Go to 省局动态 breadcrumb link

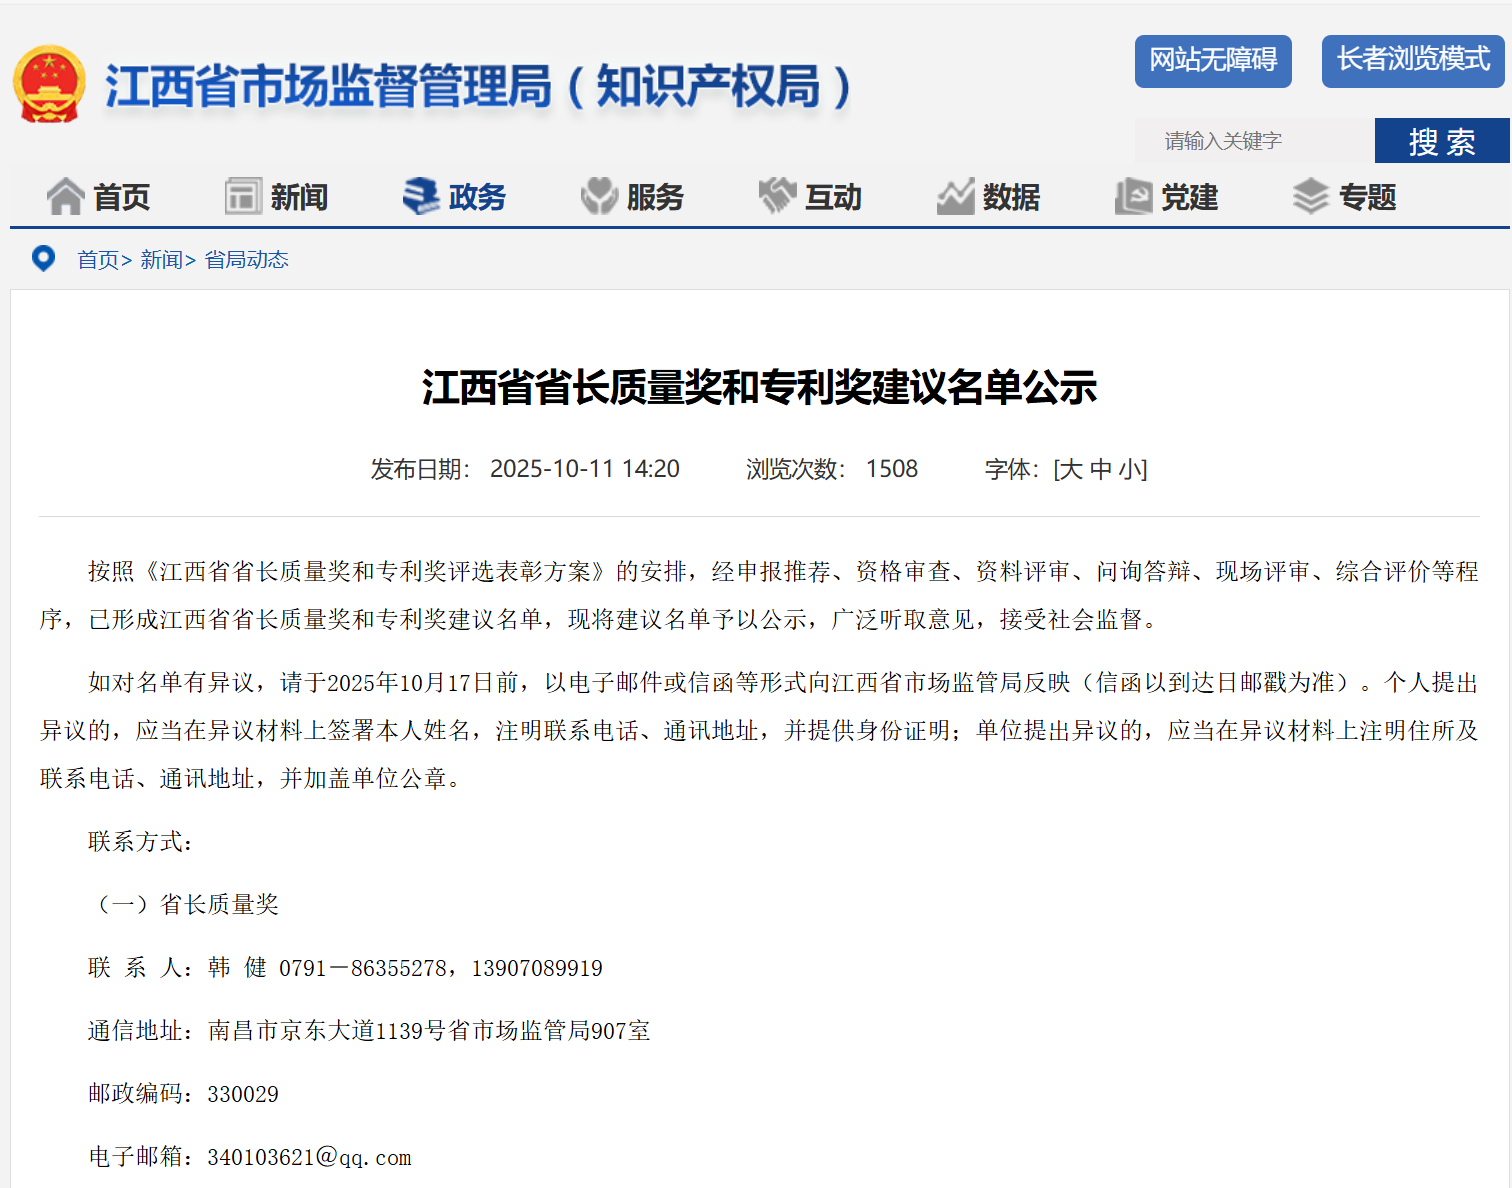[x=246, y=260]
